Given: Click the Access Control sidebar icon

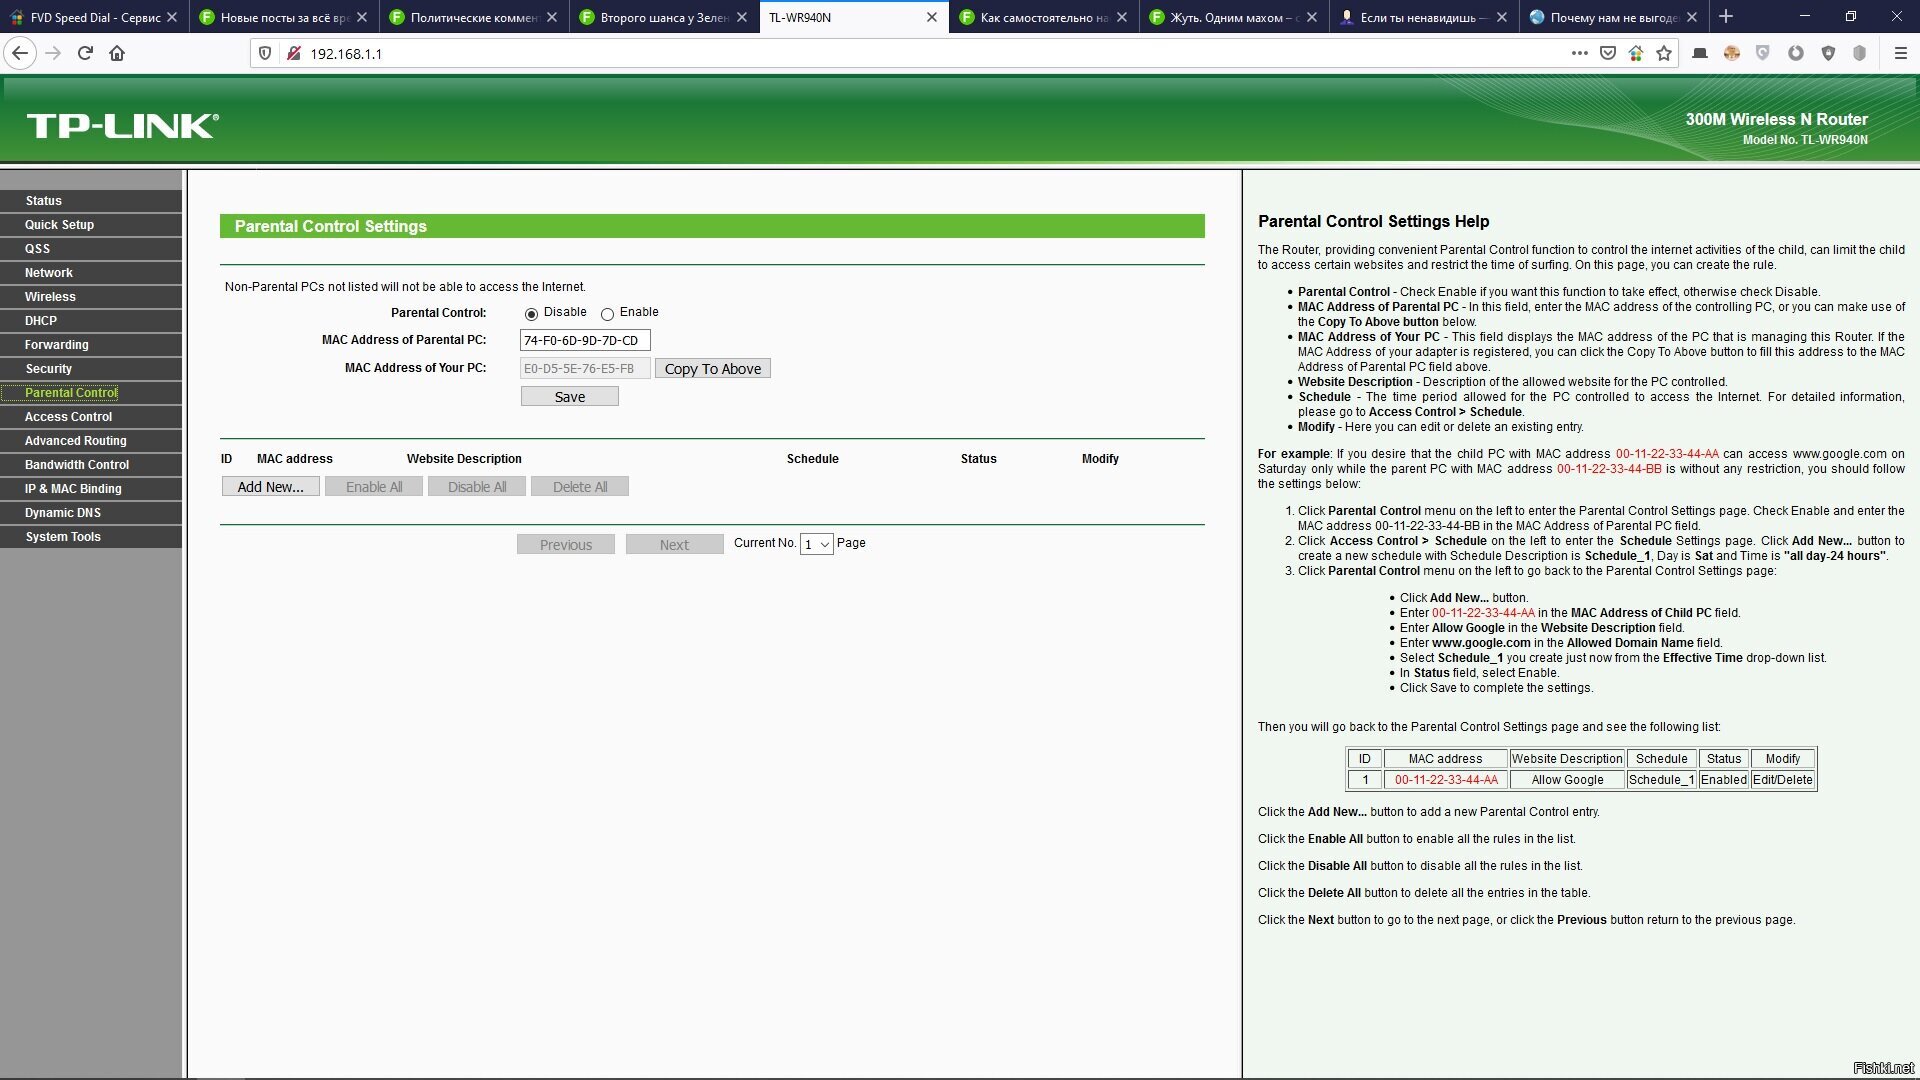Looking at the screenshot, I should click(x=67, y=415).
